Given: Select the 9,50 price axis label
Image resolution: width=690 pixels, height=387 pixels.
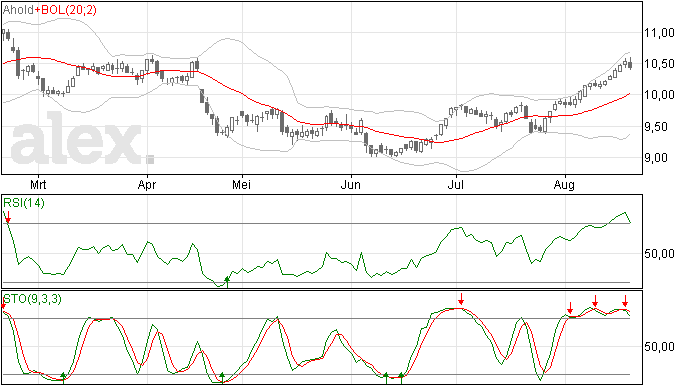Looking at the screenshot, I should coord(659,127).
